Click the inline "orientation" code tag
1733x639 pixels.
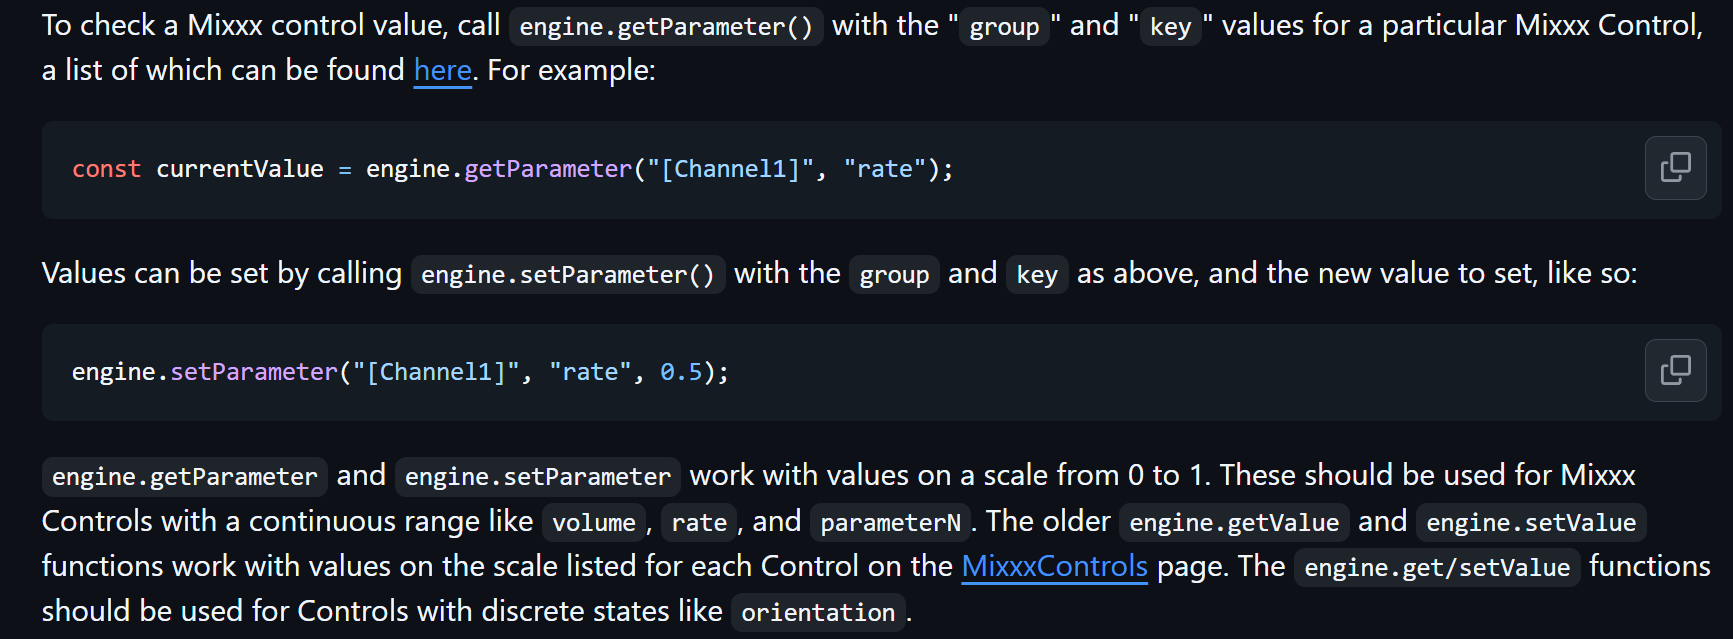click(818, 612)
